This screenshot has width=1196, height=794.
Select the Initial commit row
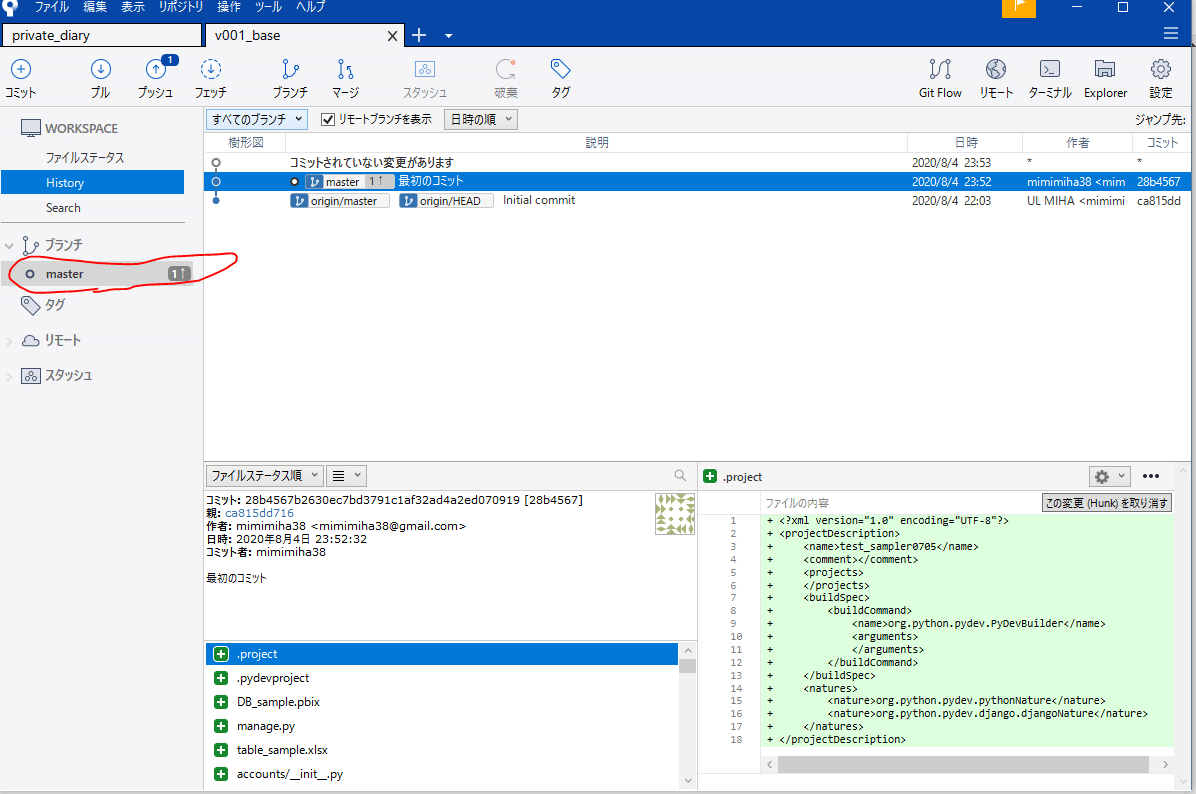pos(697,201)
